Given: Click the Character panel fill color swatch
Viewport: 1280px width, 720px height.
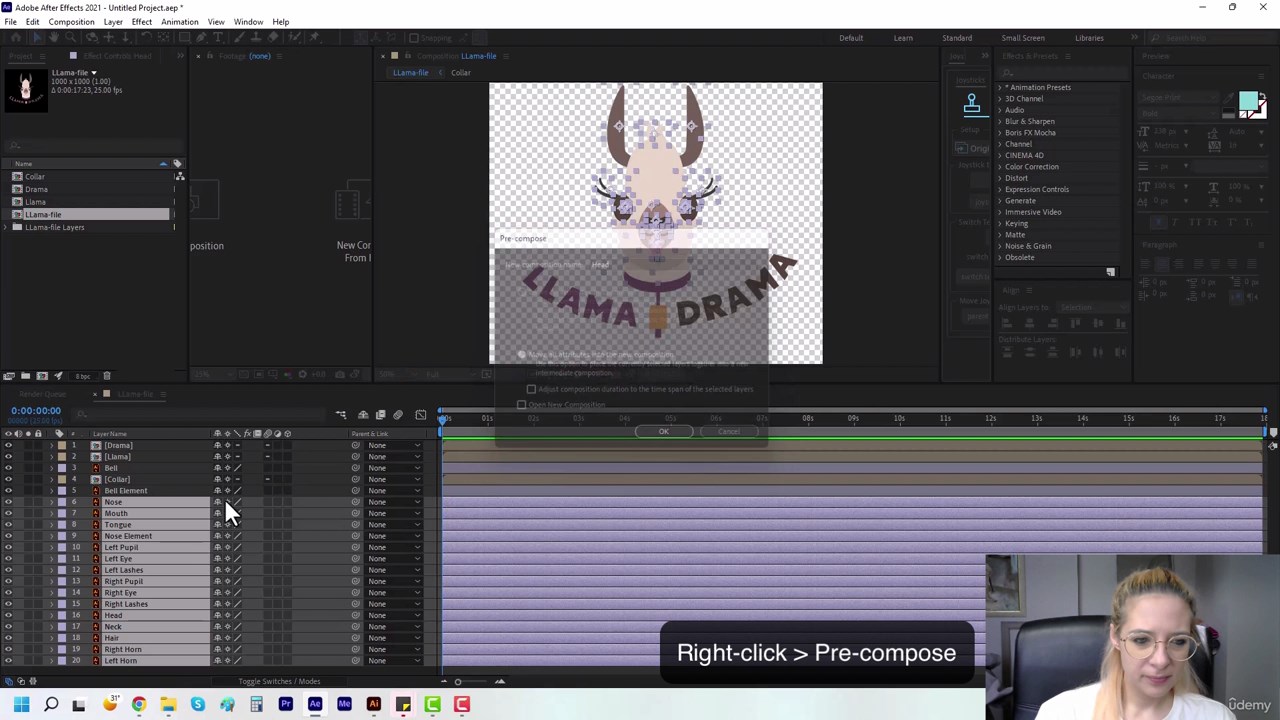Looking at the screenshot, I should 1247,101.
